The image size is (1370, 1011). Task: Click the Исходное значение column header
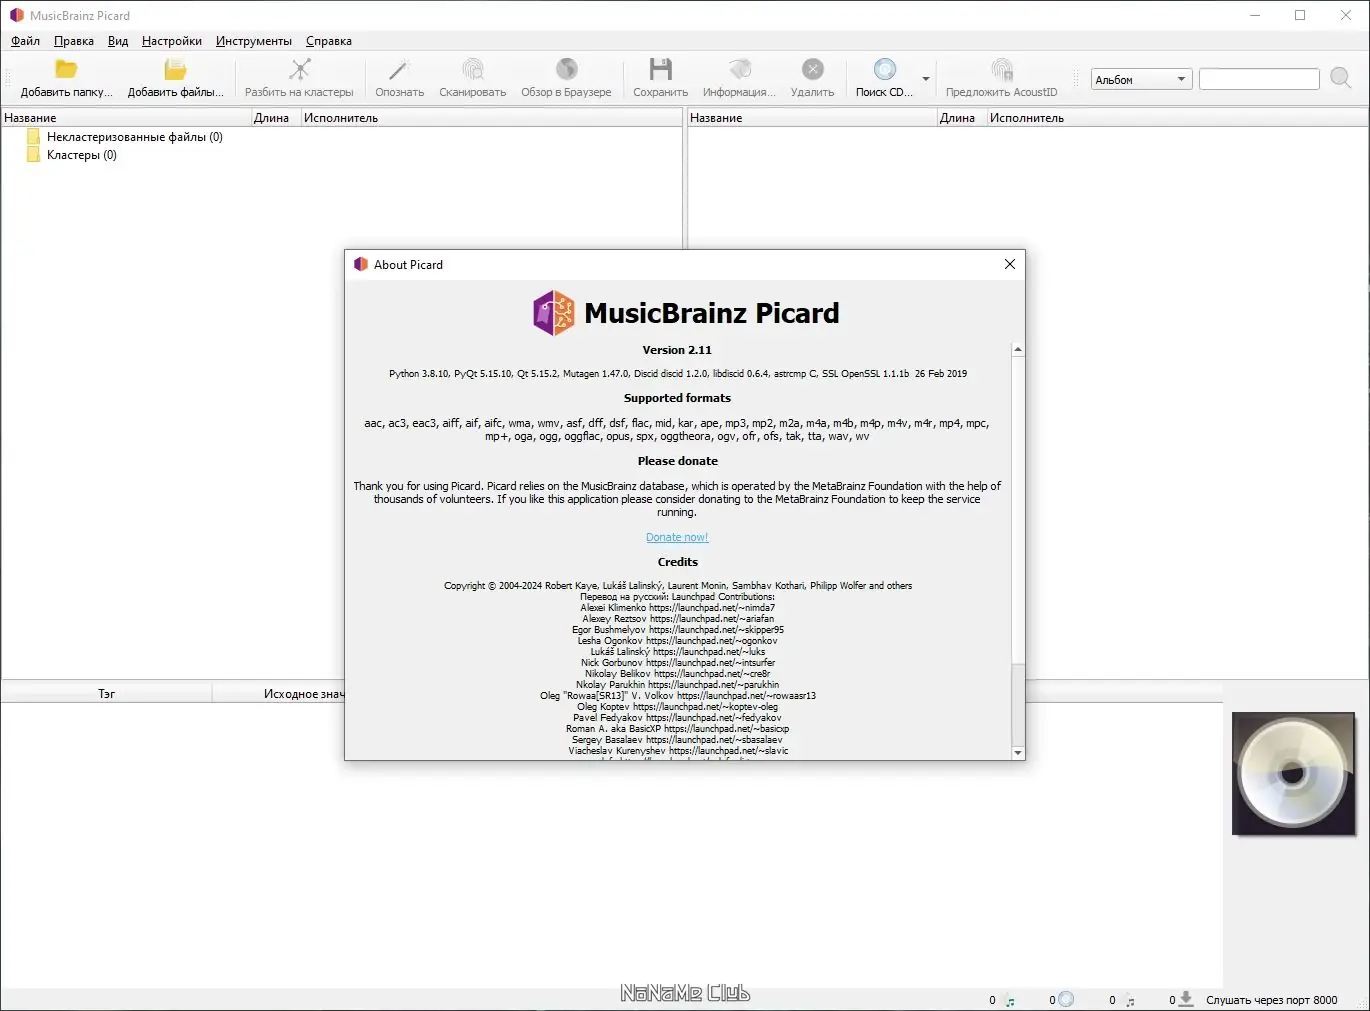(279, 693)
